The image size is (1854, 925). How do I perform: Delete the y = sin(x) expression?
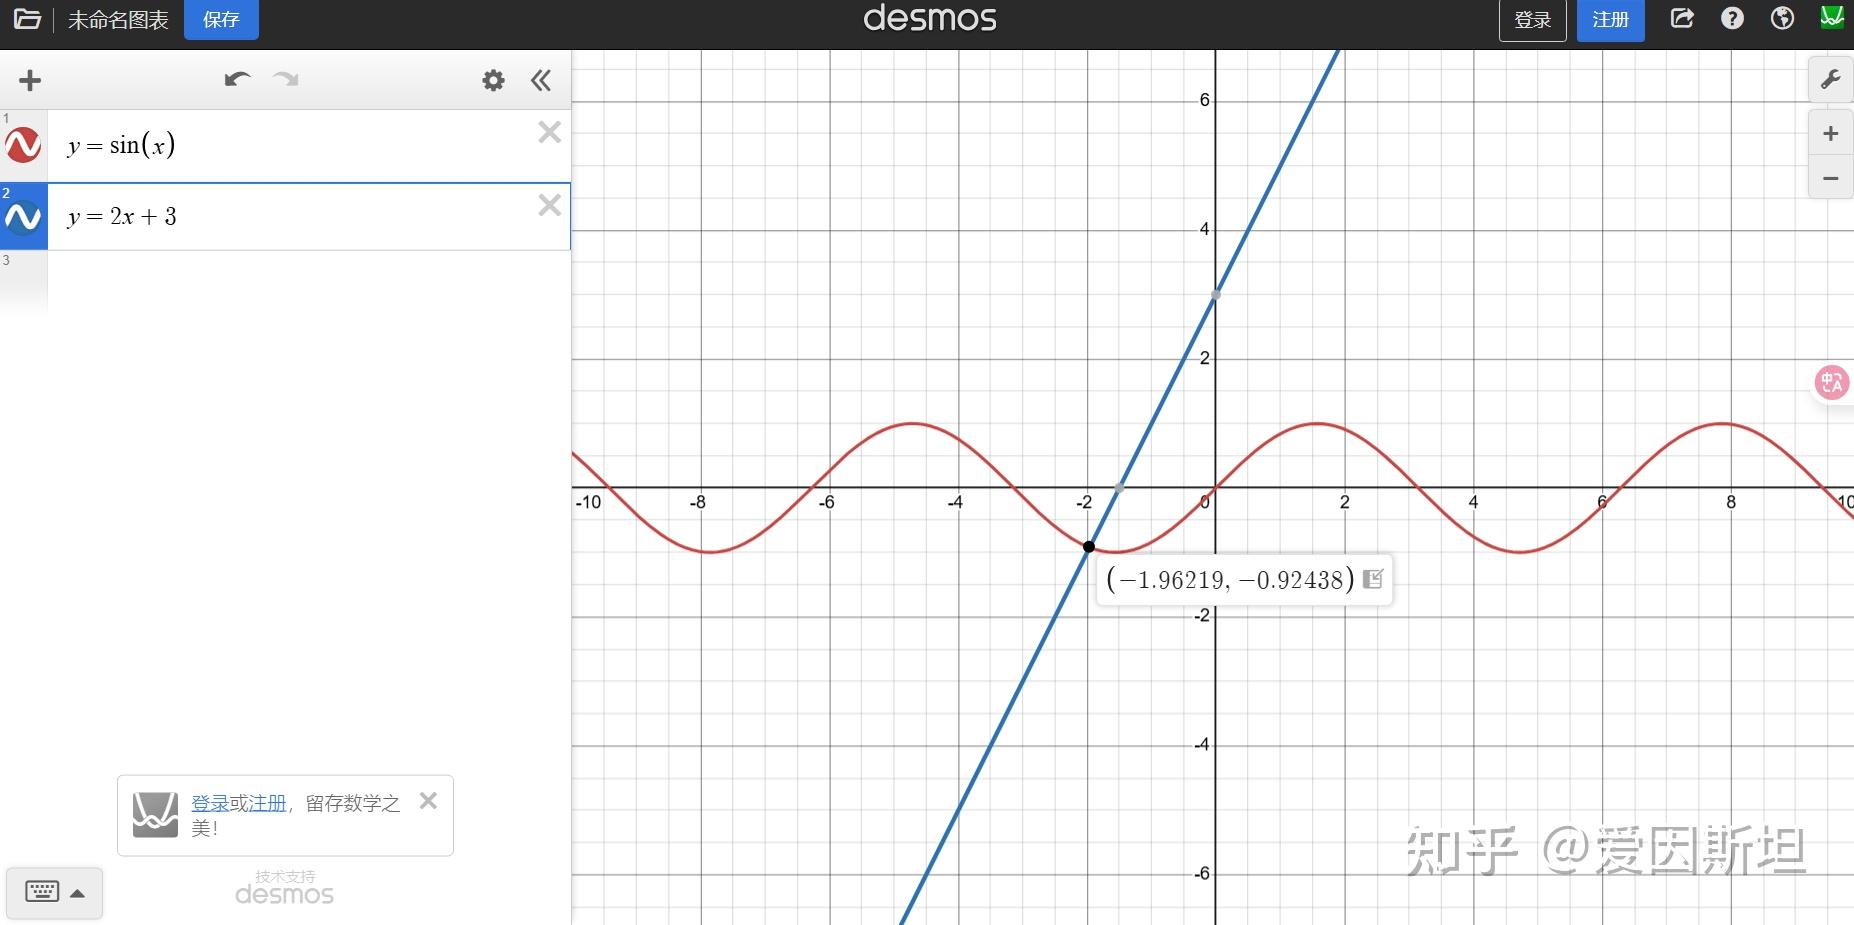pos(549,132)
